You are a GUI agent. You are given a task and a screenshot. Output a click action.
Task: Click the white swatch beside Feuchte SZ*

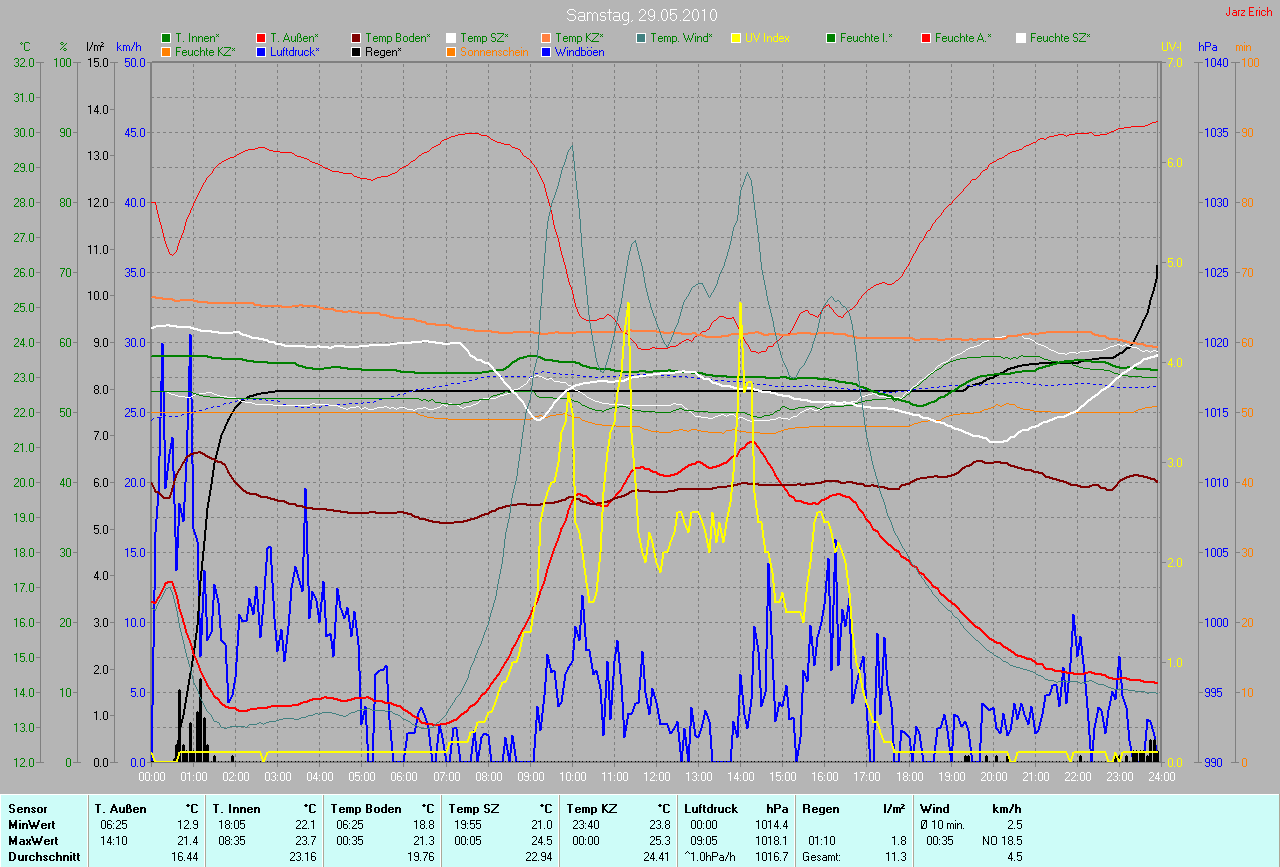point(1021,38)
